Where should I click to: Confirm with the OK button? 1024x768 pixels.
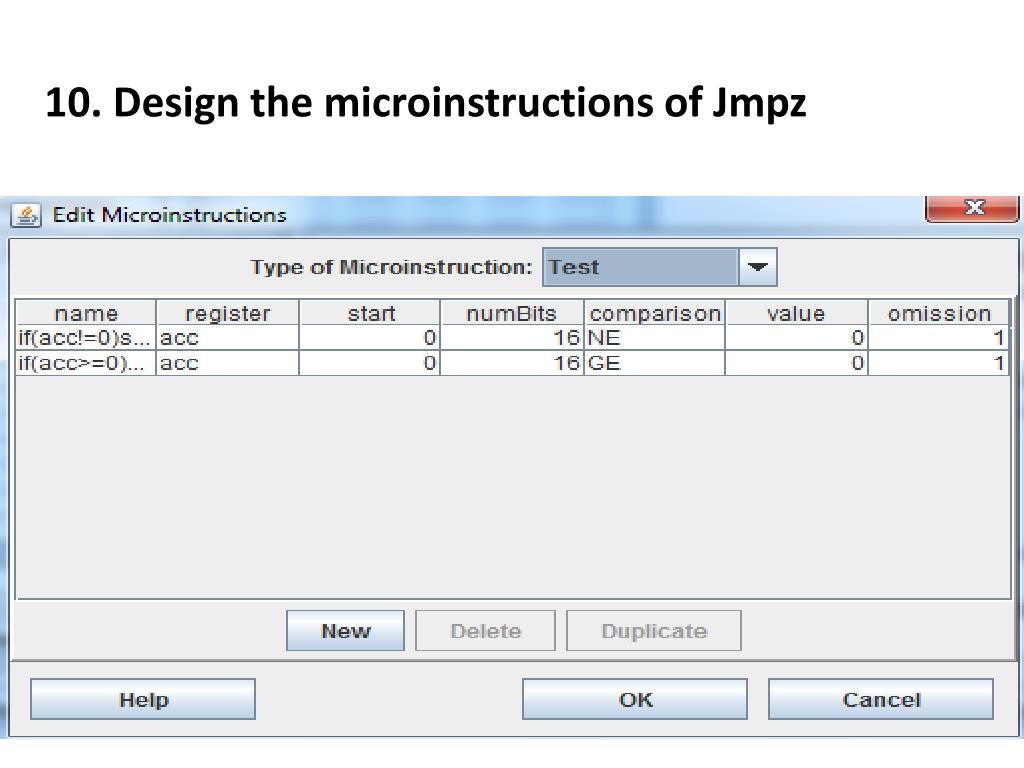pyautogui.click(x=635, y=699)
